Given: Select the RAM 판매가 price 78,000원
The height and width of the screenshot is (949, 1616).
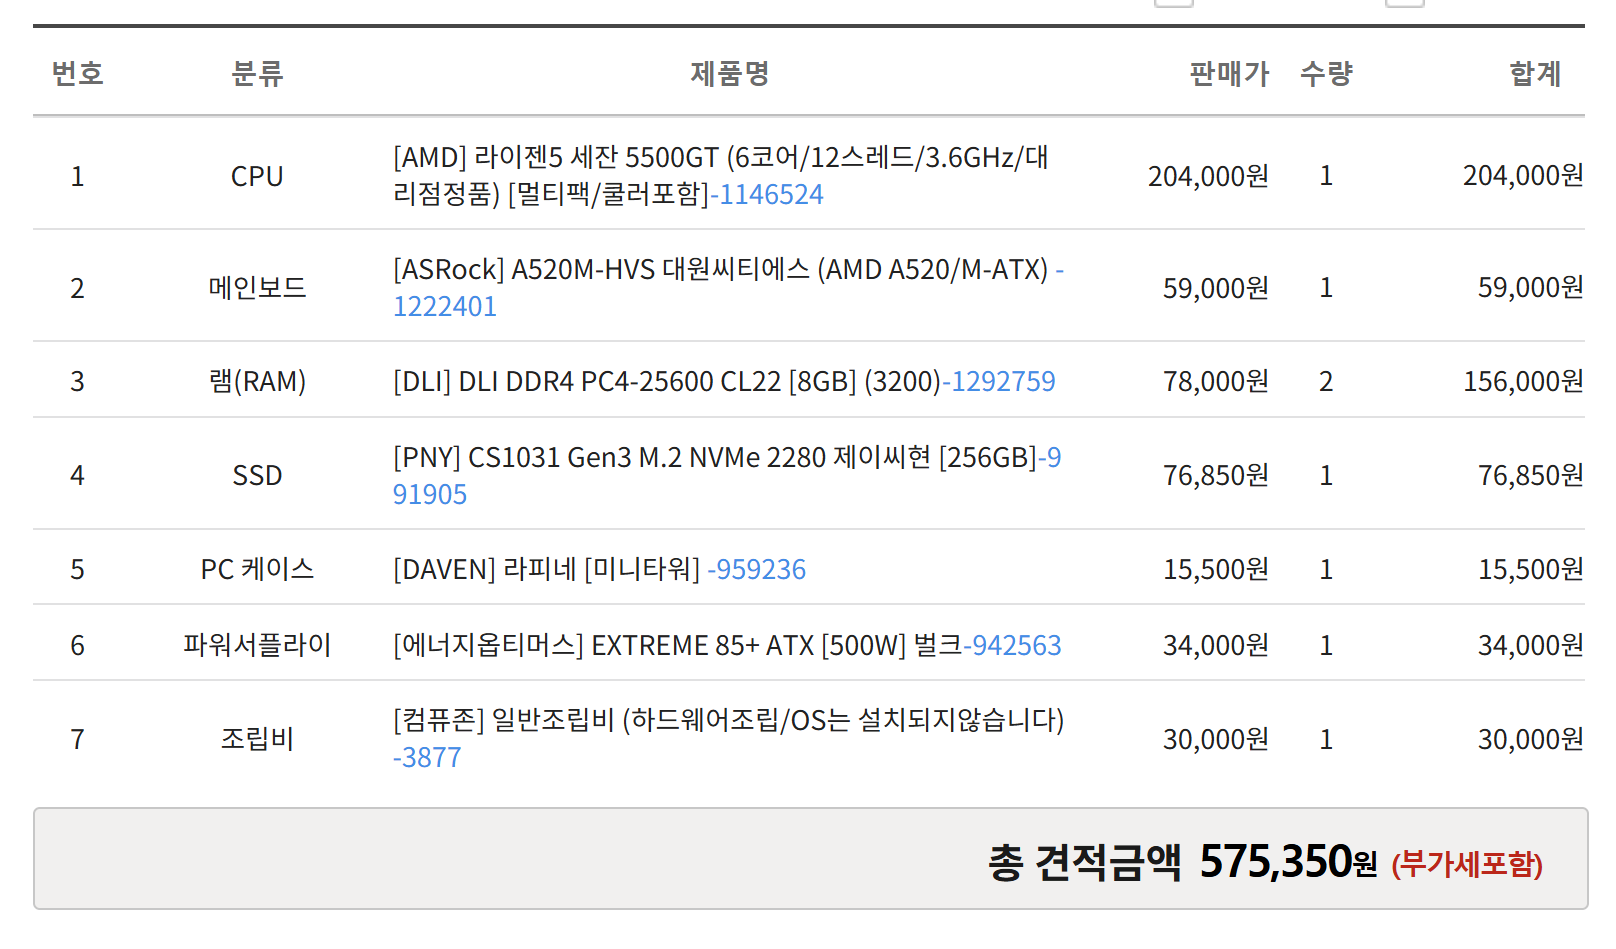Looking at the screenshot, I should [x=1216, y=381].
